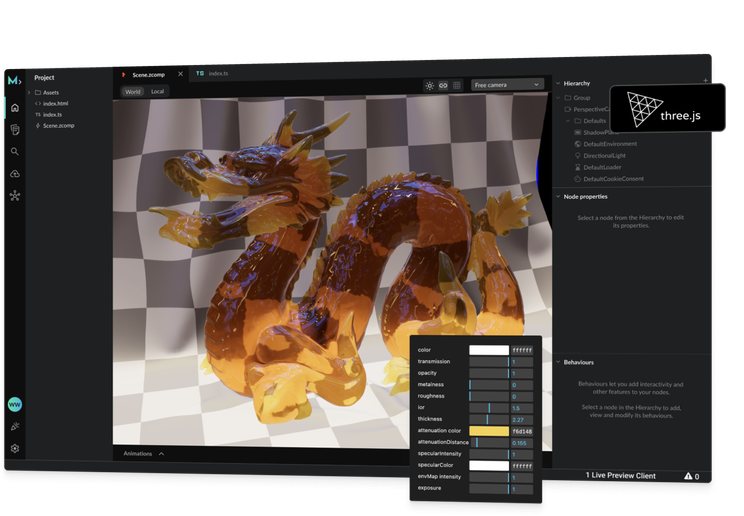Adjust the opacity slider
Viewport: 744px width, 516px height.
tap(489, 373)
